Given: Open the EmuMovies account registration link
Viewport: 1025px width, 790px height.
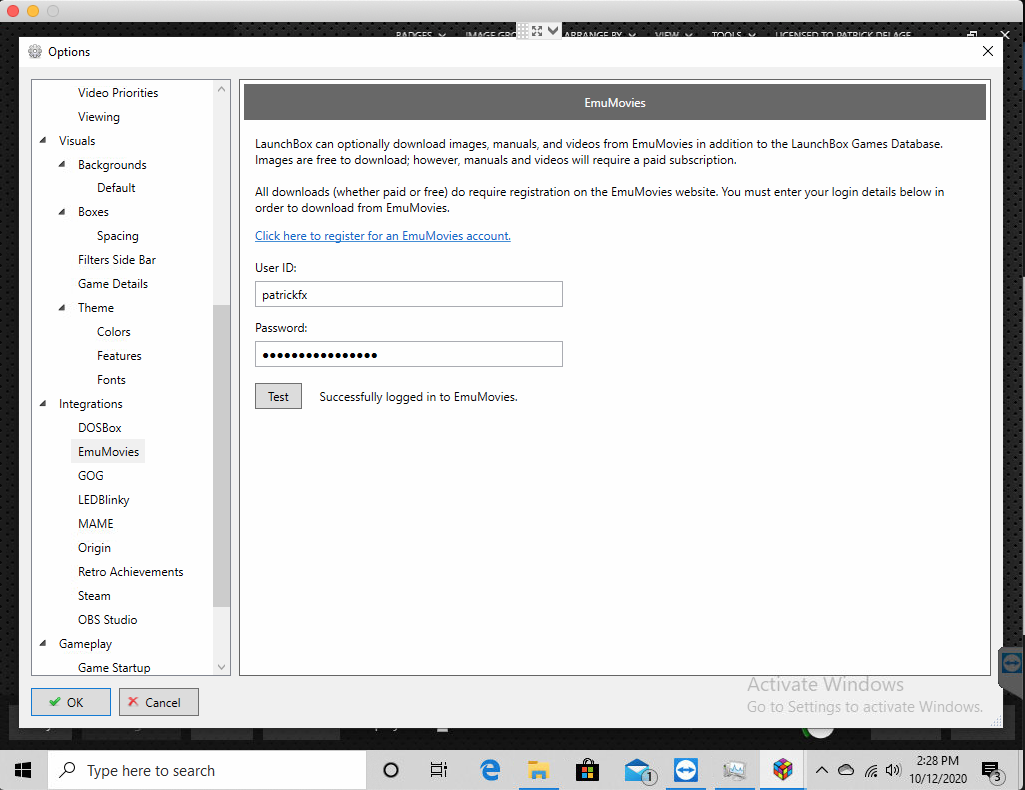Looking at the screenshot, I should pyautogui.click(x=382, y=236).
